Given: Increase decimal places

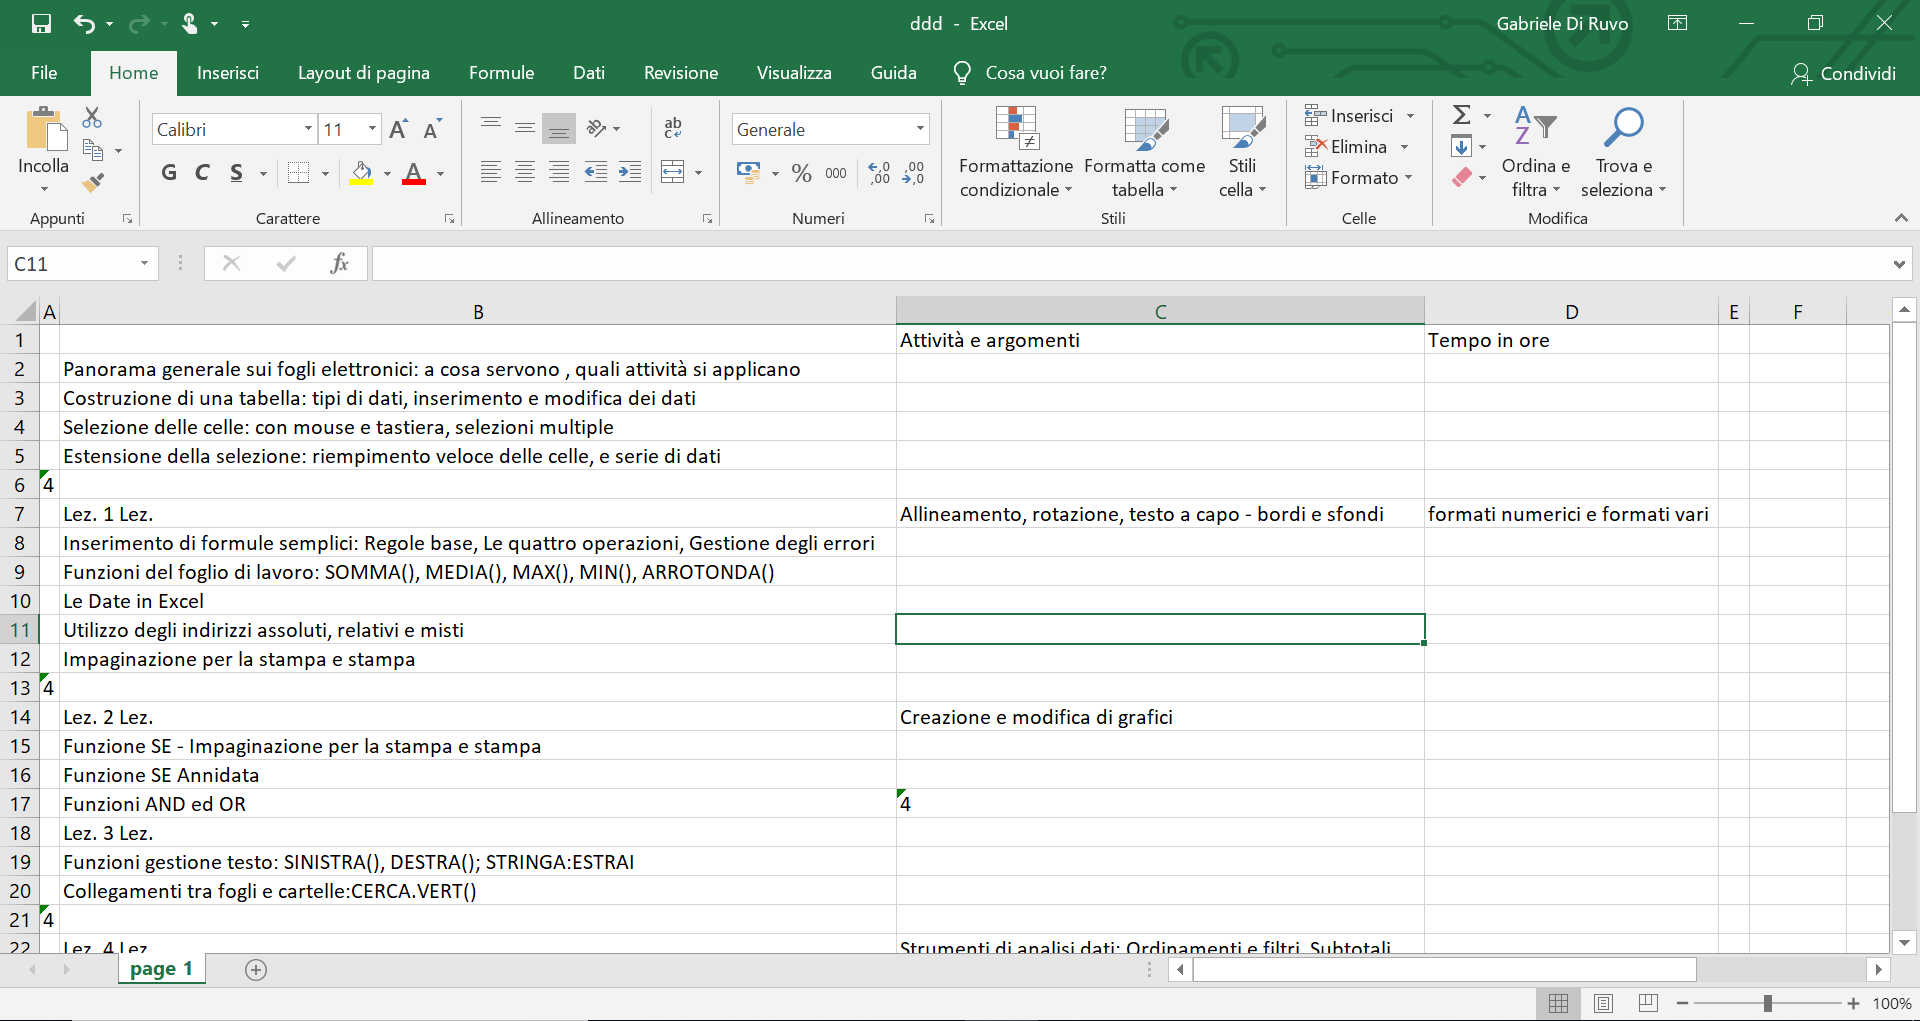Looking at the screenshot, I should pos(879,173).
